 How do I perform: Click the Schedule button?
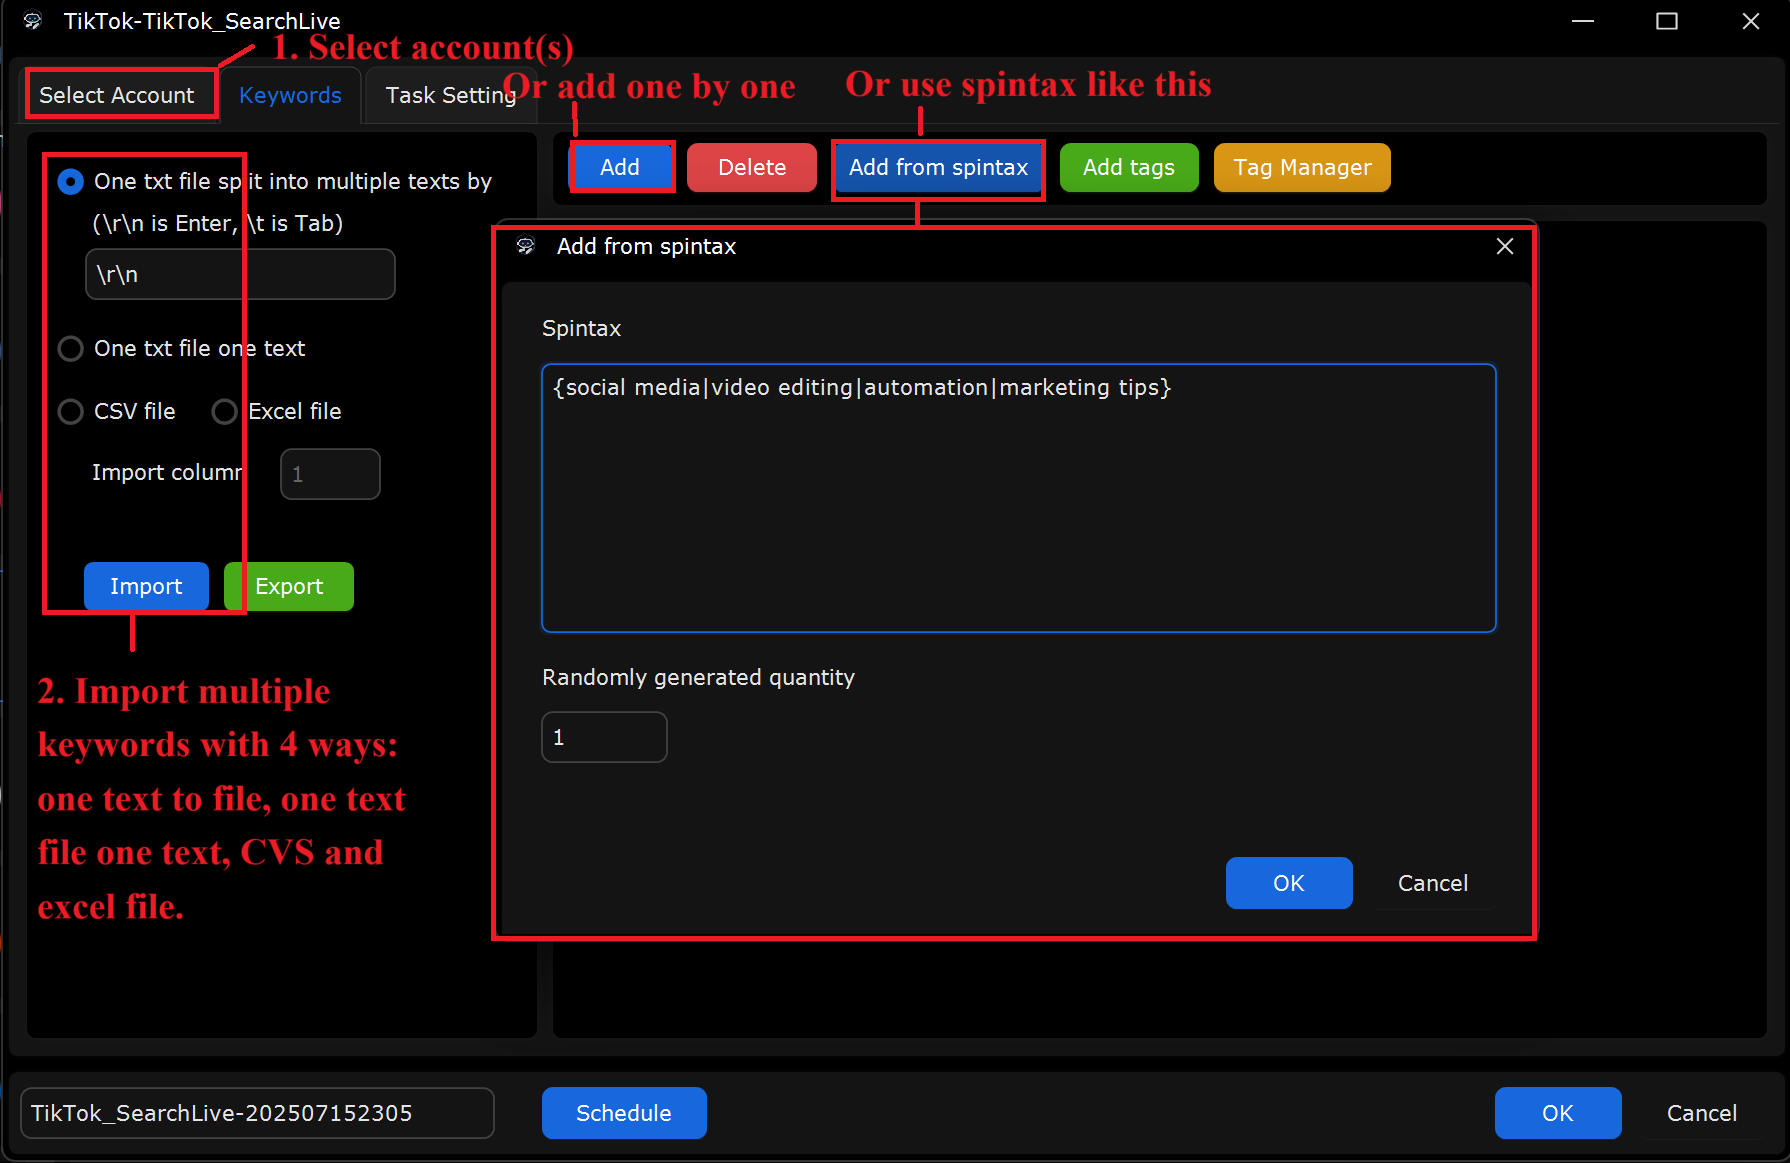click(624, 1113)
